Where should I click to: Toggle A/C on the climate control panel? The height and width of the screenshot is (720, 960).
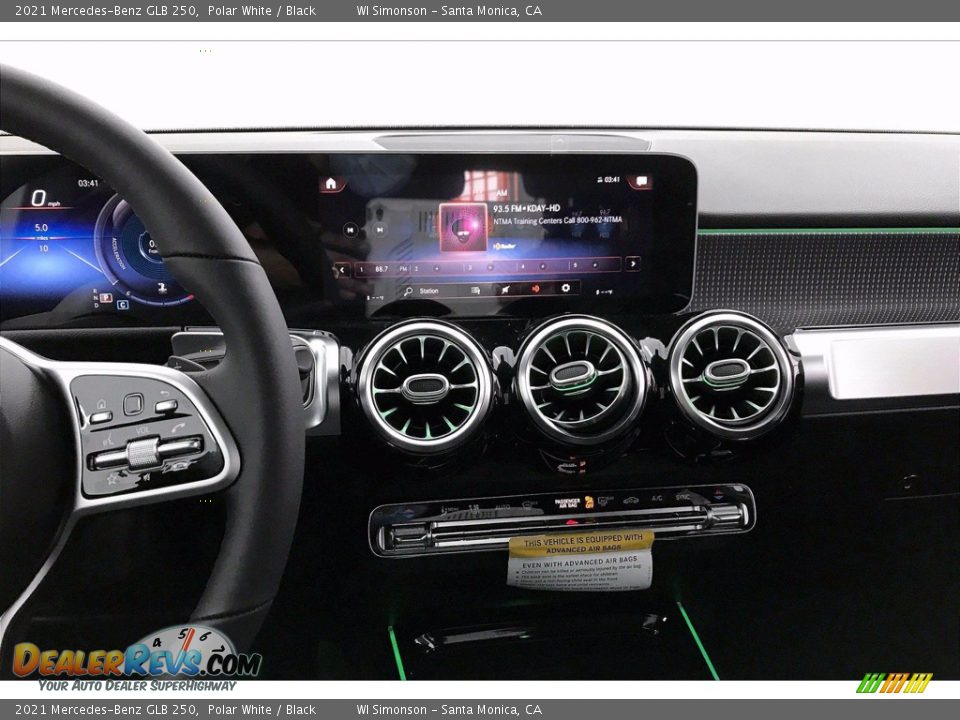click(655, 498)
